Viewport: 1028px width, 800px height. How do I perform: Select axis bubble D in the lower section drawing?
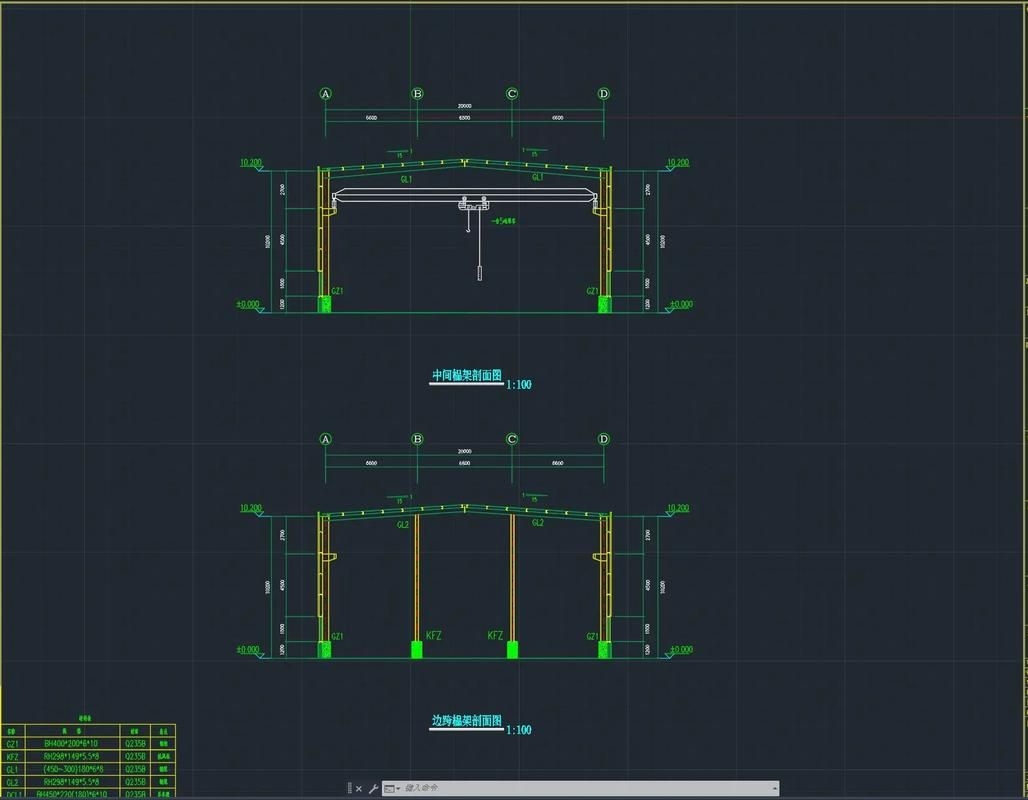tap(603, 439)
